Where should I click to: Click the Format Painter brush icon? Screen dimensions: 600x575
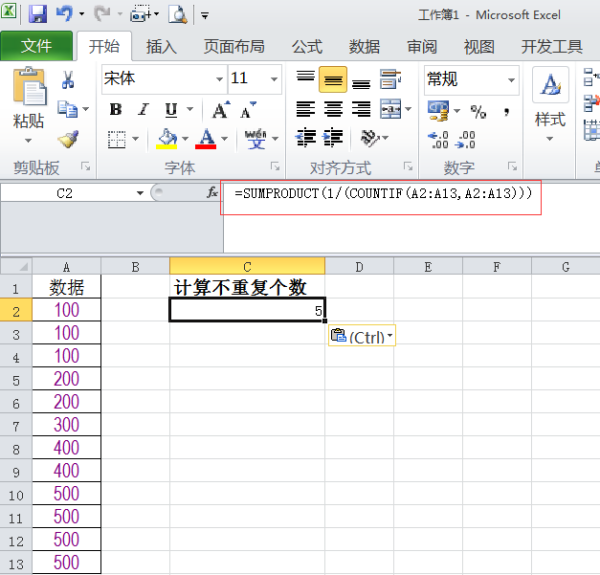tap(68, 139)
